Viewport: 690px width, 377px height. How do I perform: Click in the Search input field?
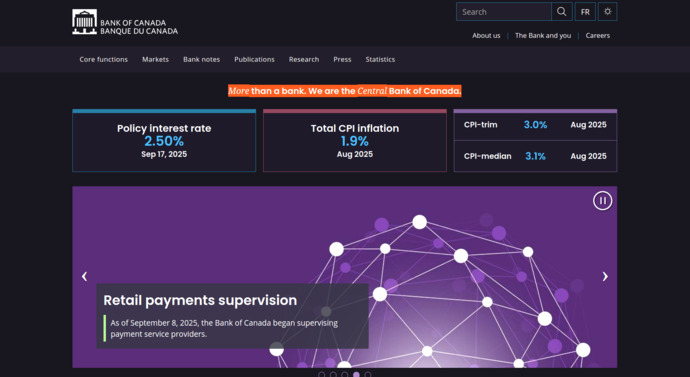pos(504,12)
